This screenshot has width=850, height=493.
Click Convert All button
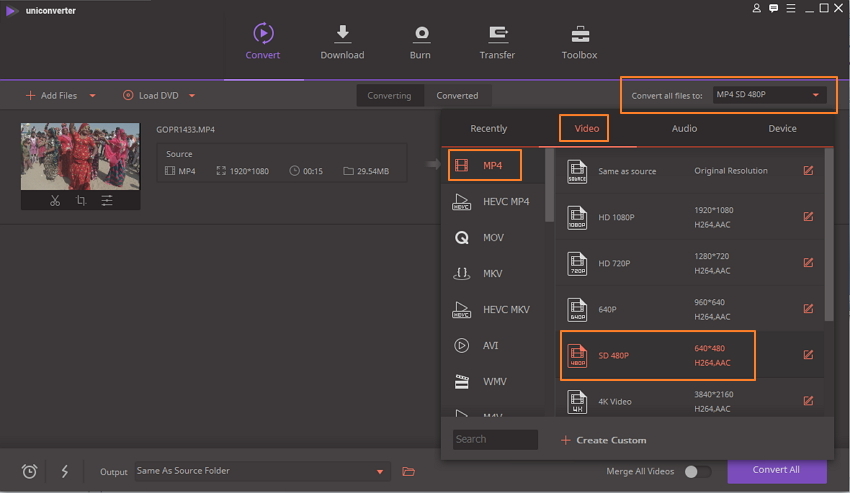point(777,470)
